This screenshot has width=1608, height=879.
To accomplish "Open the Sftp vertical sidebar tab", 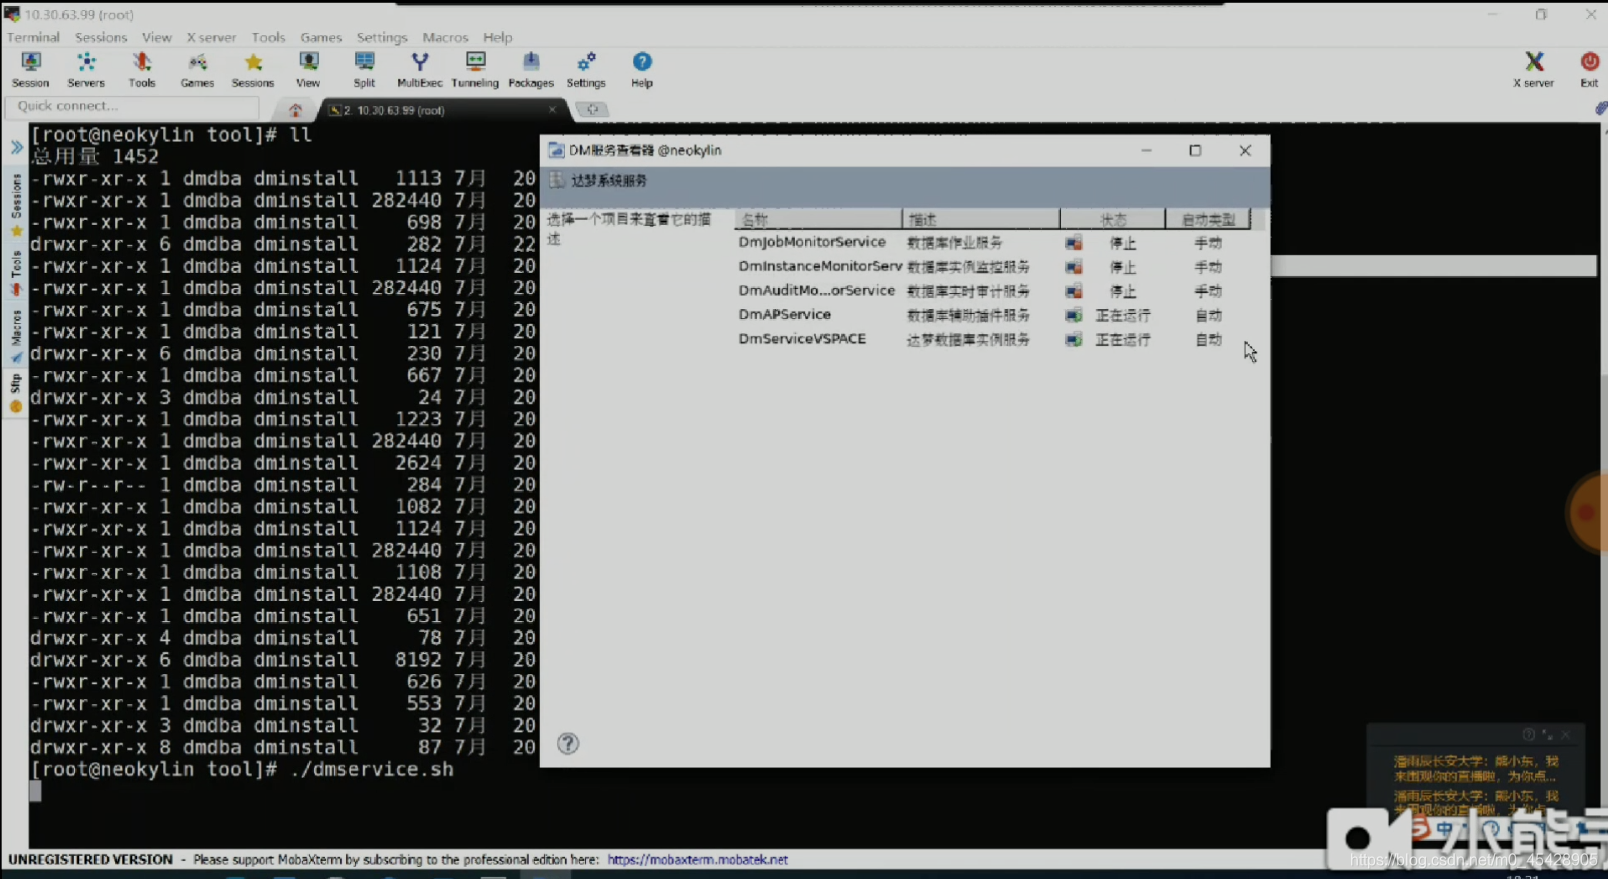I will pyautogui.click(x=16, y=393).
